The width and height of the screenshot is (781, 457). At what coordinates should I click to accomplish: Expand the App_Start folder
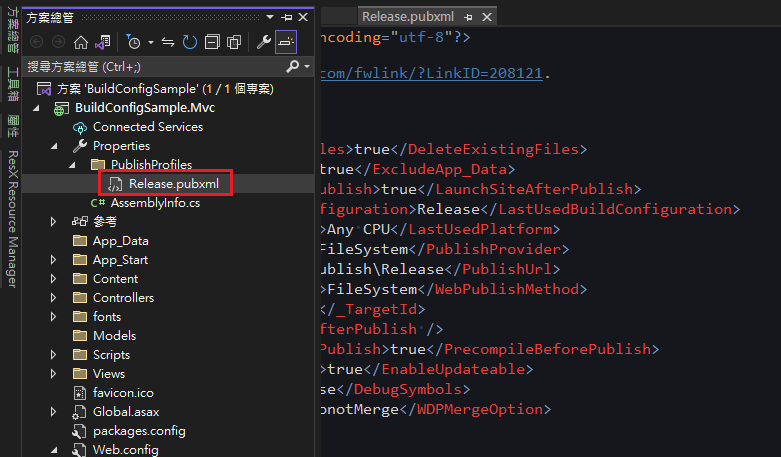[x=53, y=260]
